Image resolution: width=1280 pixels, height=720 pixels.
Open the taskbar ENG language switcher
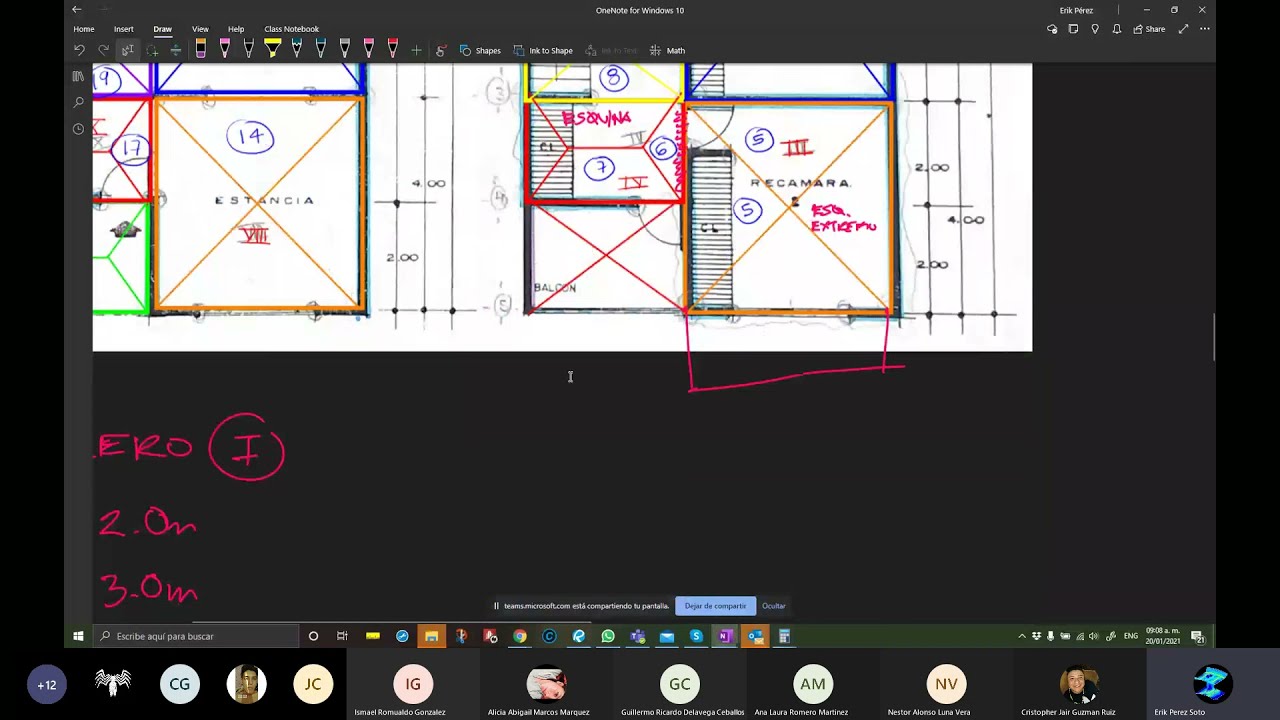(x=1131, y=636)
